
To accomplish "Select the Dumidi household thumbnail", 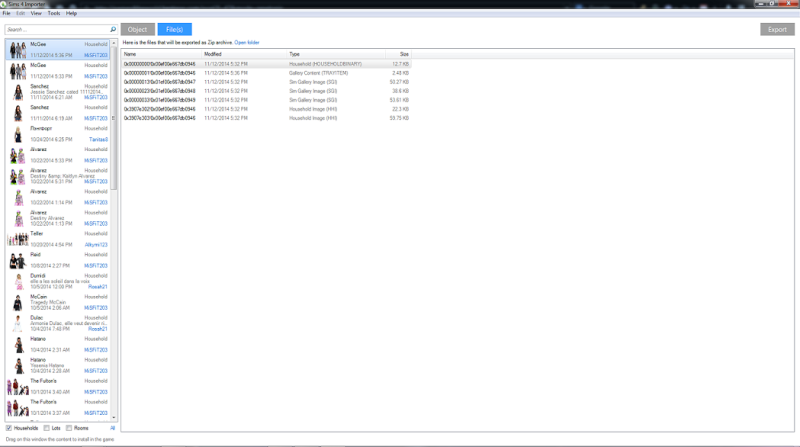I will [18, 281].
